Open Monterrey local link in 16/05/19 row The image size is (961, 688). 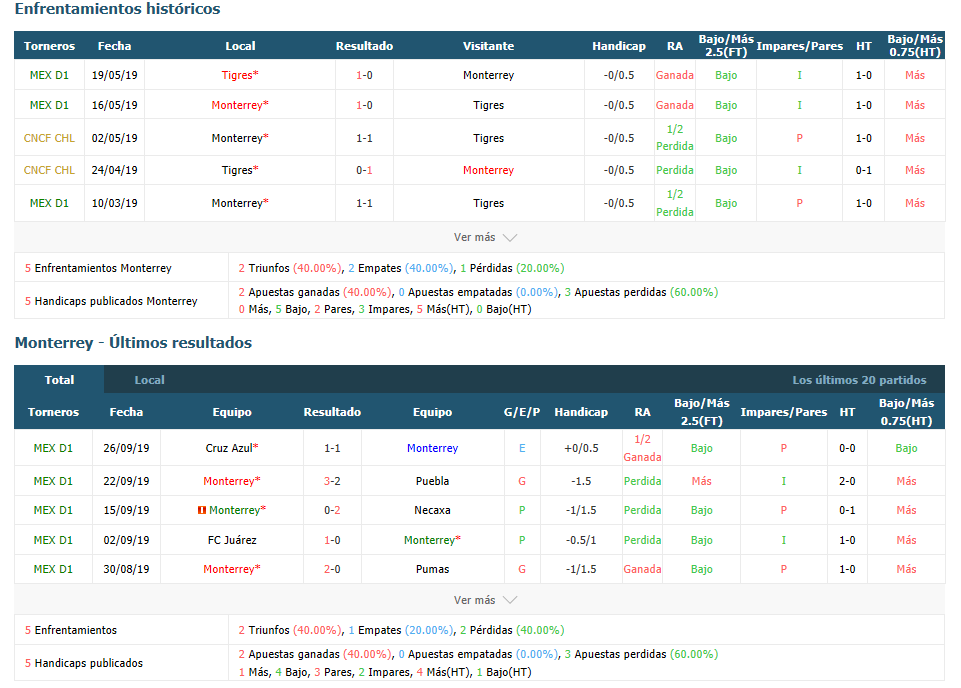point(240,105)
